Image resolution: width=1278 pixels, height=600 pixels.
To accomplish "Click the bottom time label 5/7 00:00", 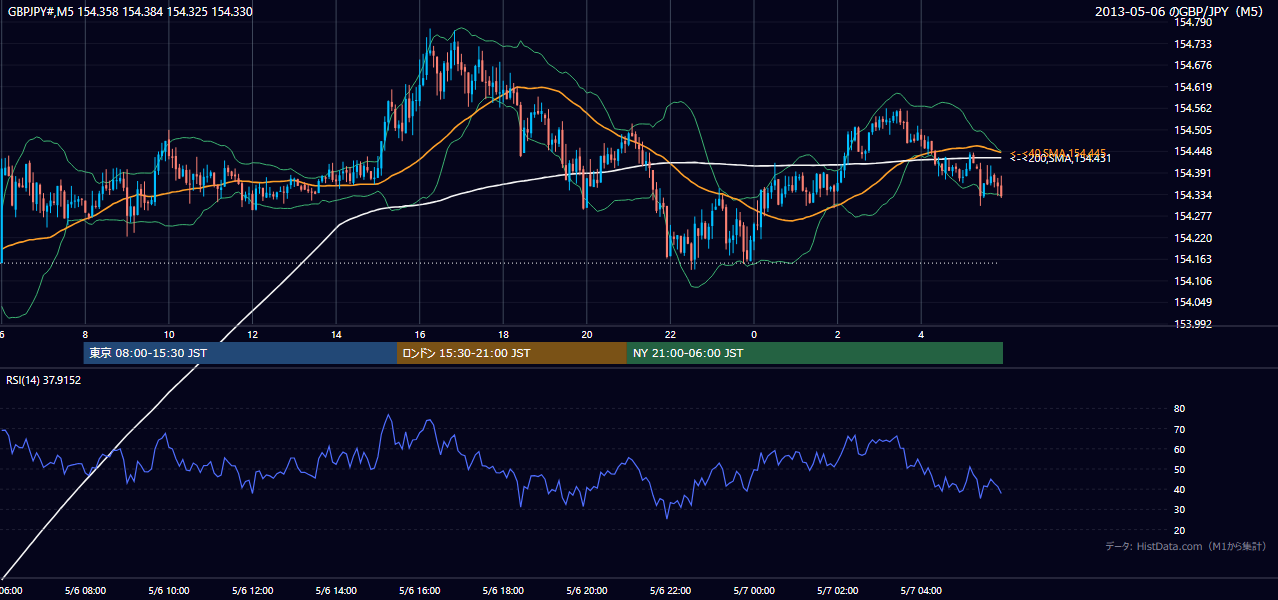I will (754, 591).
